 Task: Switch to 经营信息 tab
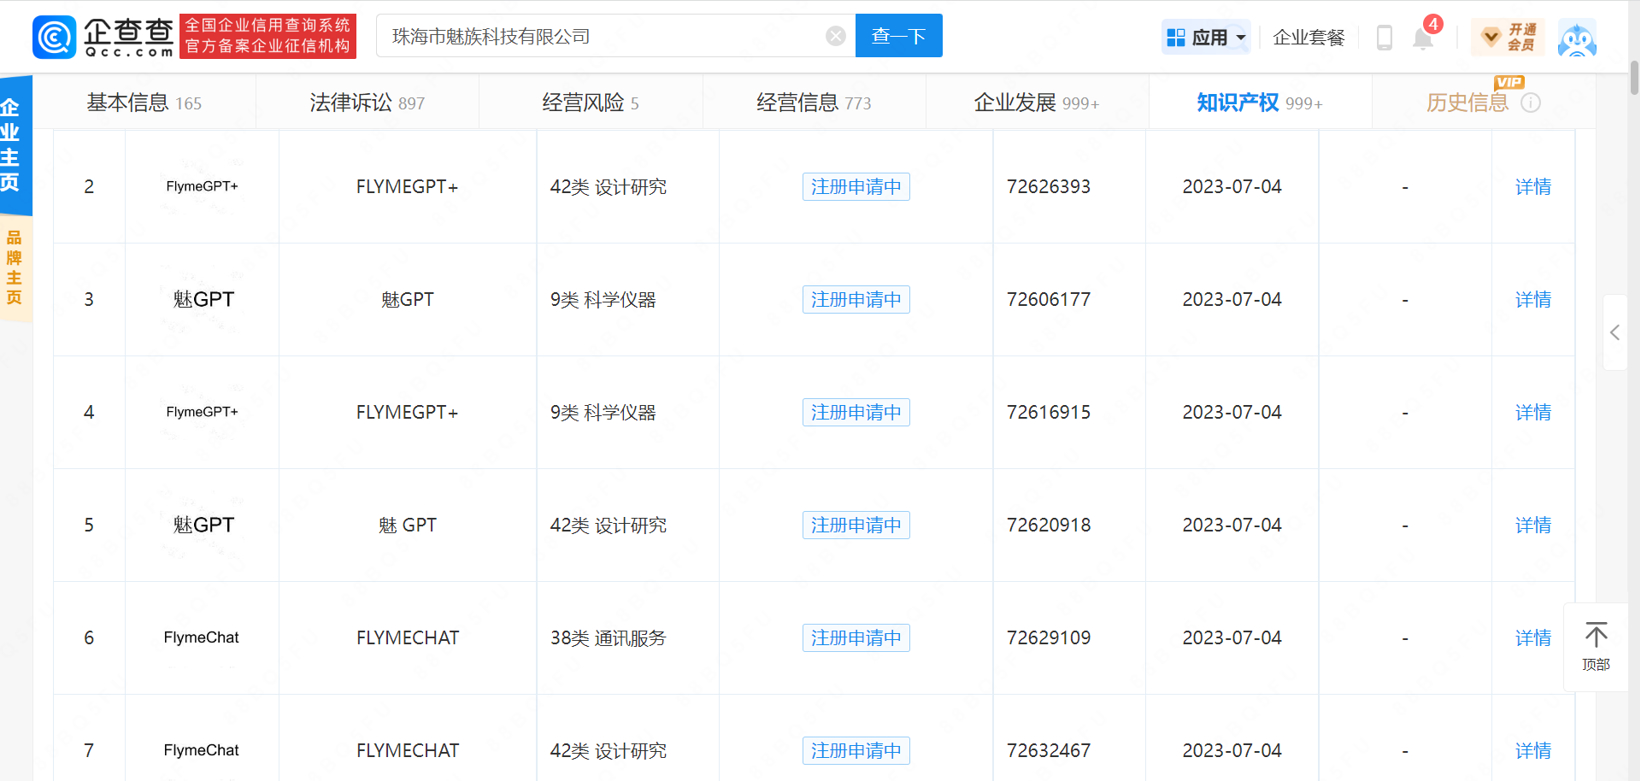814,102
